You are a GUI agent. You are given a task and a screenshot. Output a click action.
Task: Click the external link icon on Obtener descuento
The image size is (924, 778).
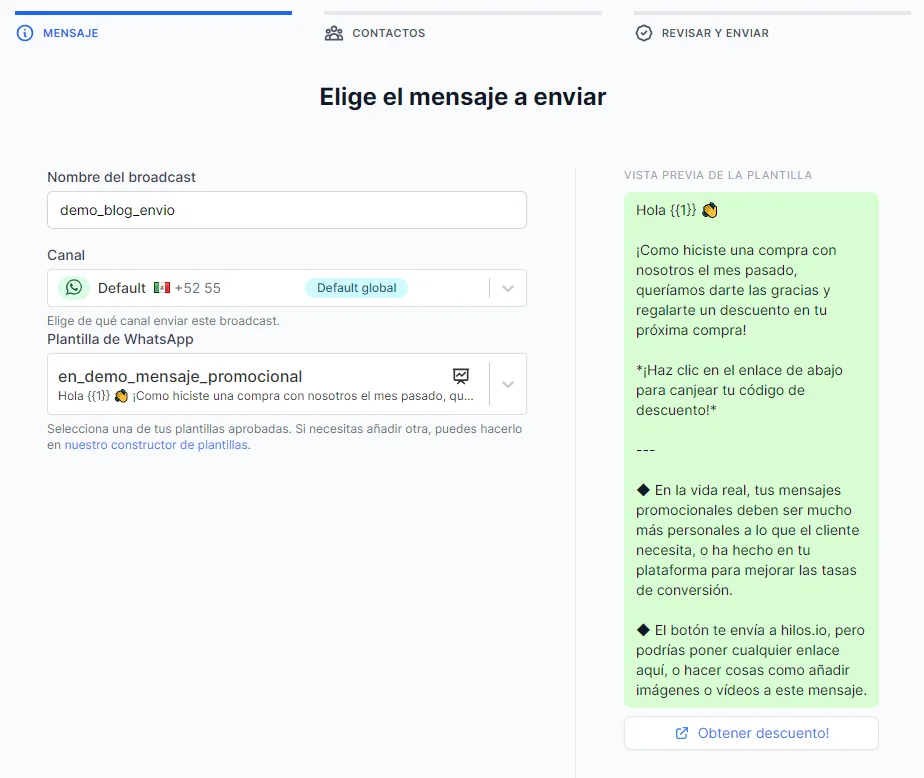click(684, 733)
